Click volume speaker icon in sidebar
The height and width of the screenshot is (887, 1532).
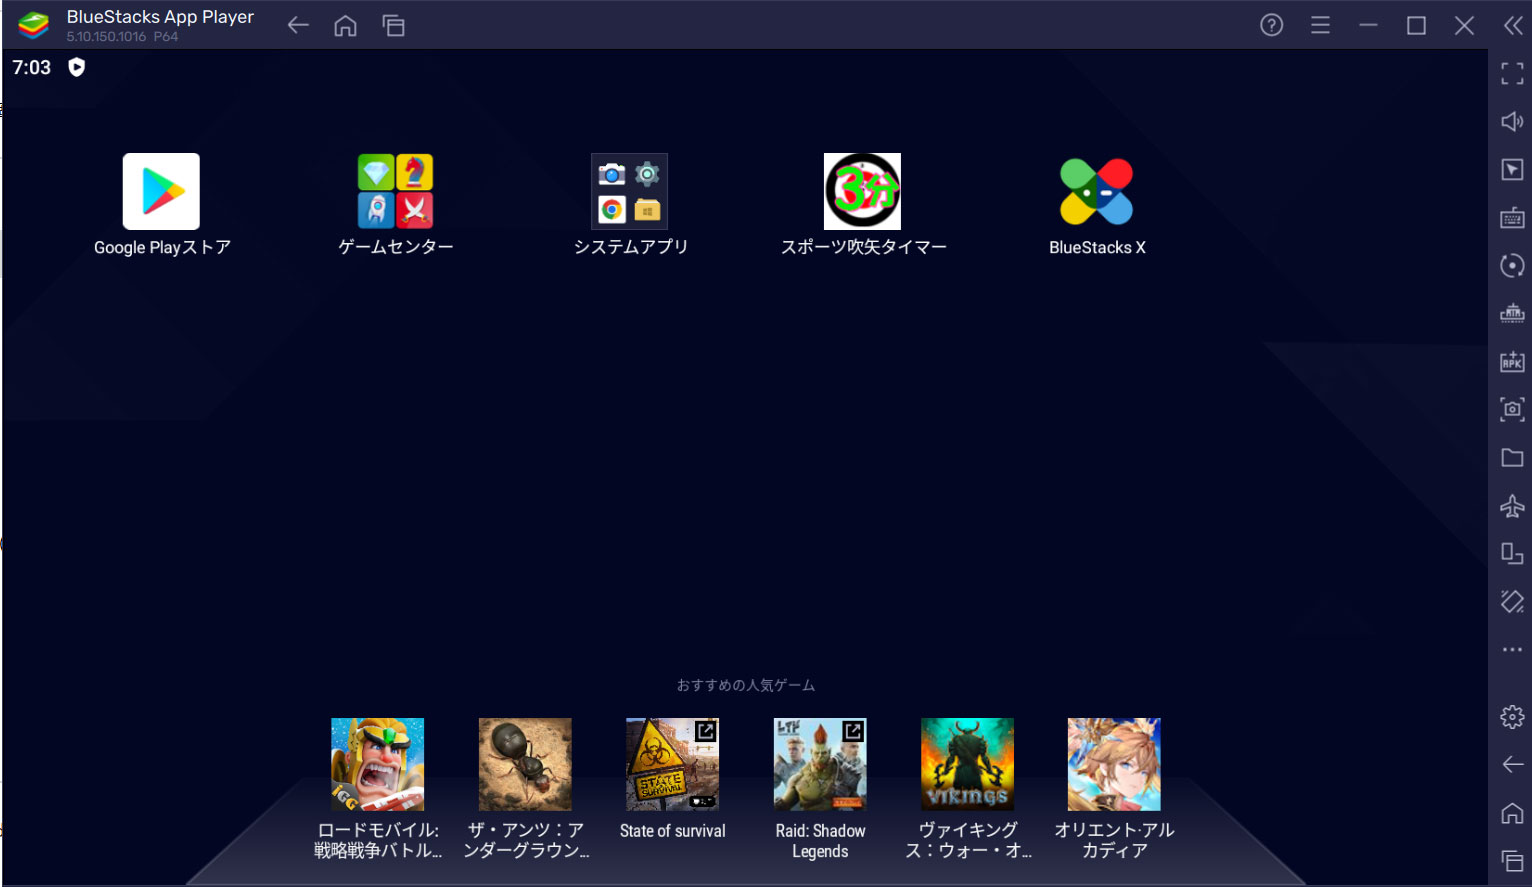(1512, 121)
